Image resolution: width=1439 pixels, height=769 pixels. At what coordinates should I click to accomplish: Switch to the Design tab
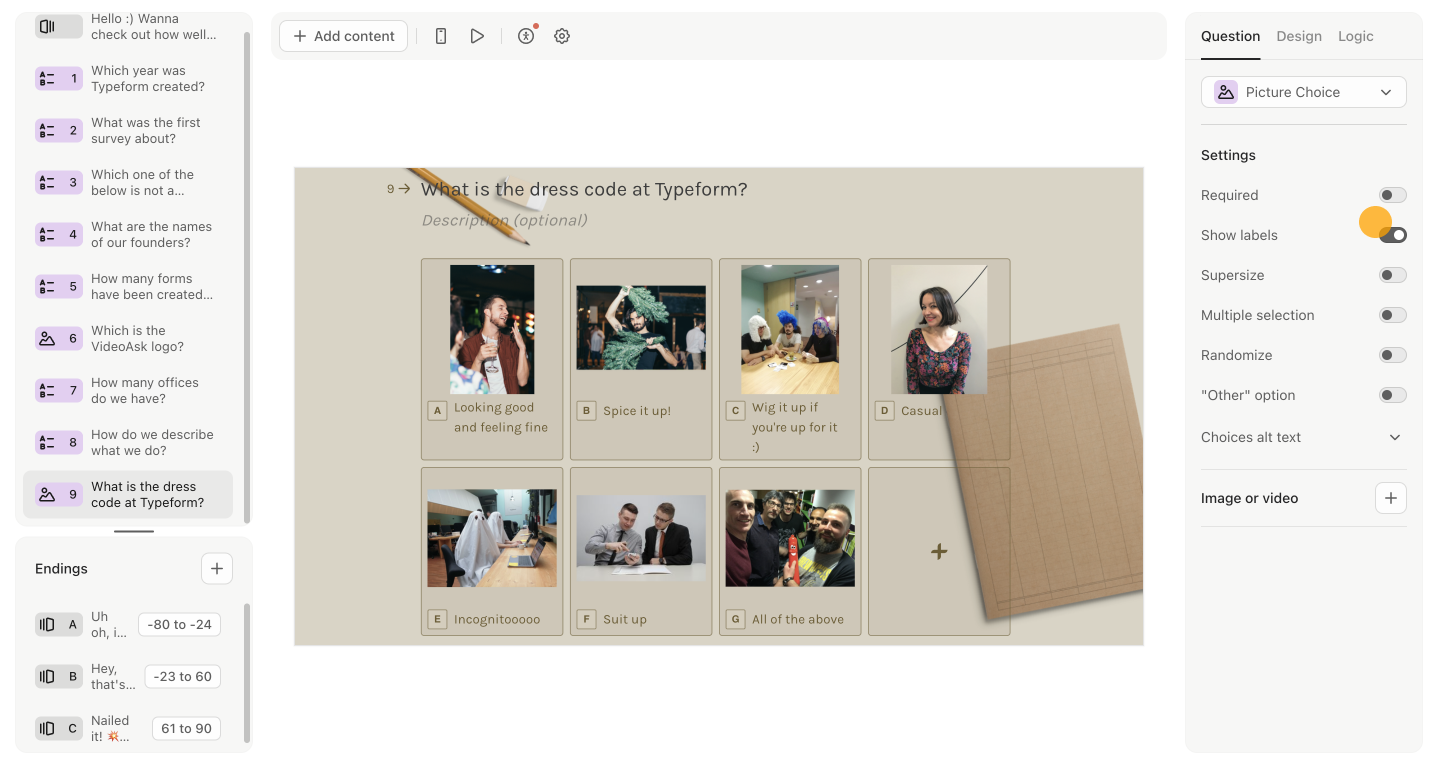(x=1299, y=36)
